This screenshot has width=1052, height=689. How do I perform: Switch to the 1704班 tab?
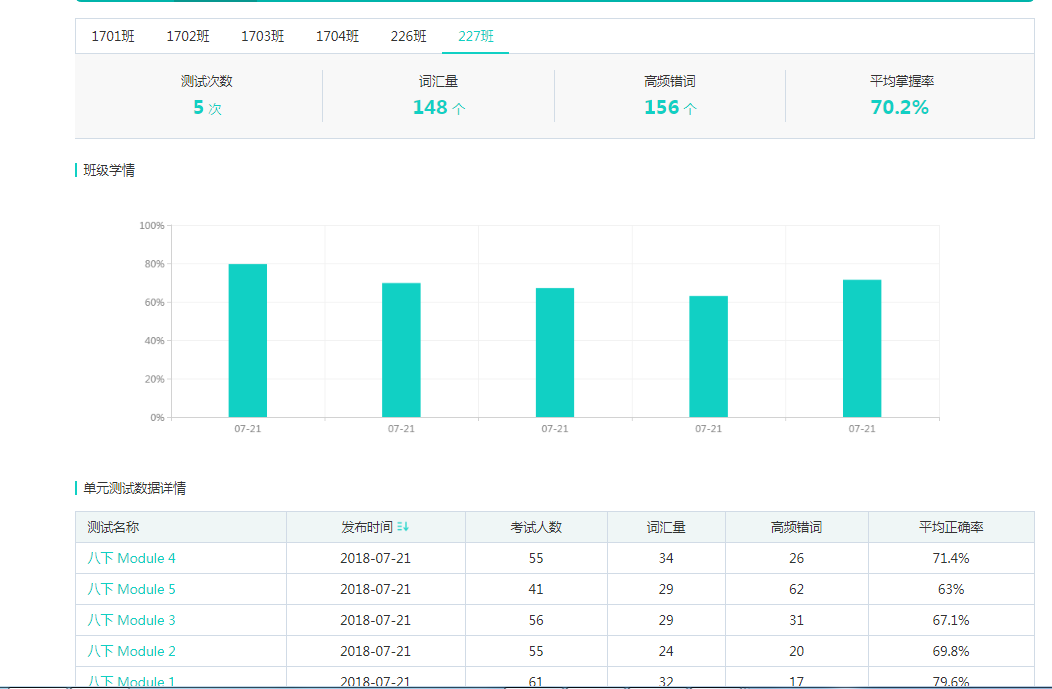point(337,36)
